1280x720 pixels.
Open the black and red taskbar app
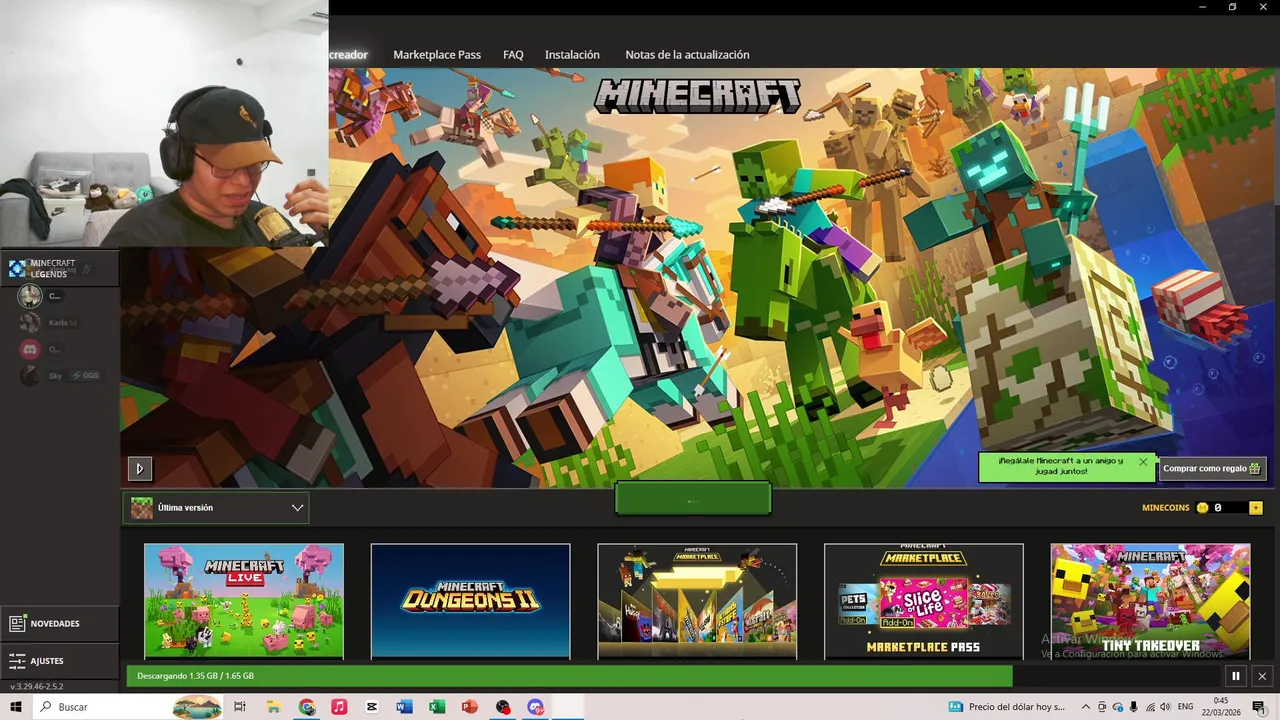point(503,707)
